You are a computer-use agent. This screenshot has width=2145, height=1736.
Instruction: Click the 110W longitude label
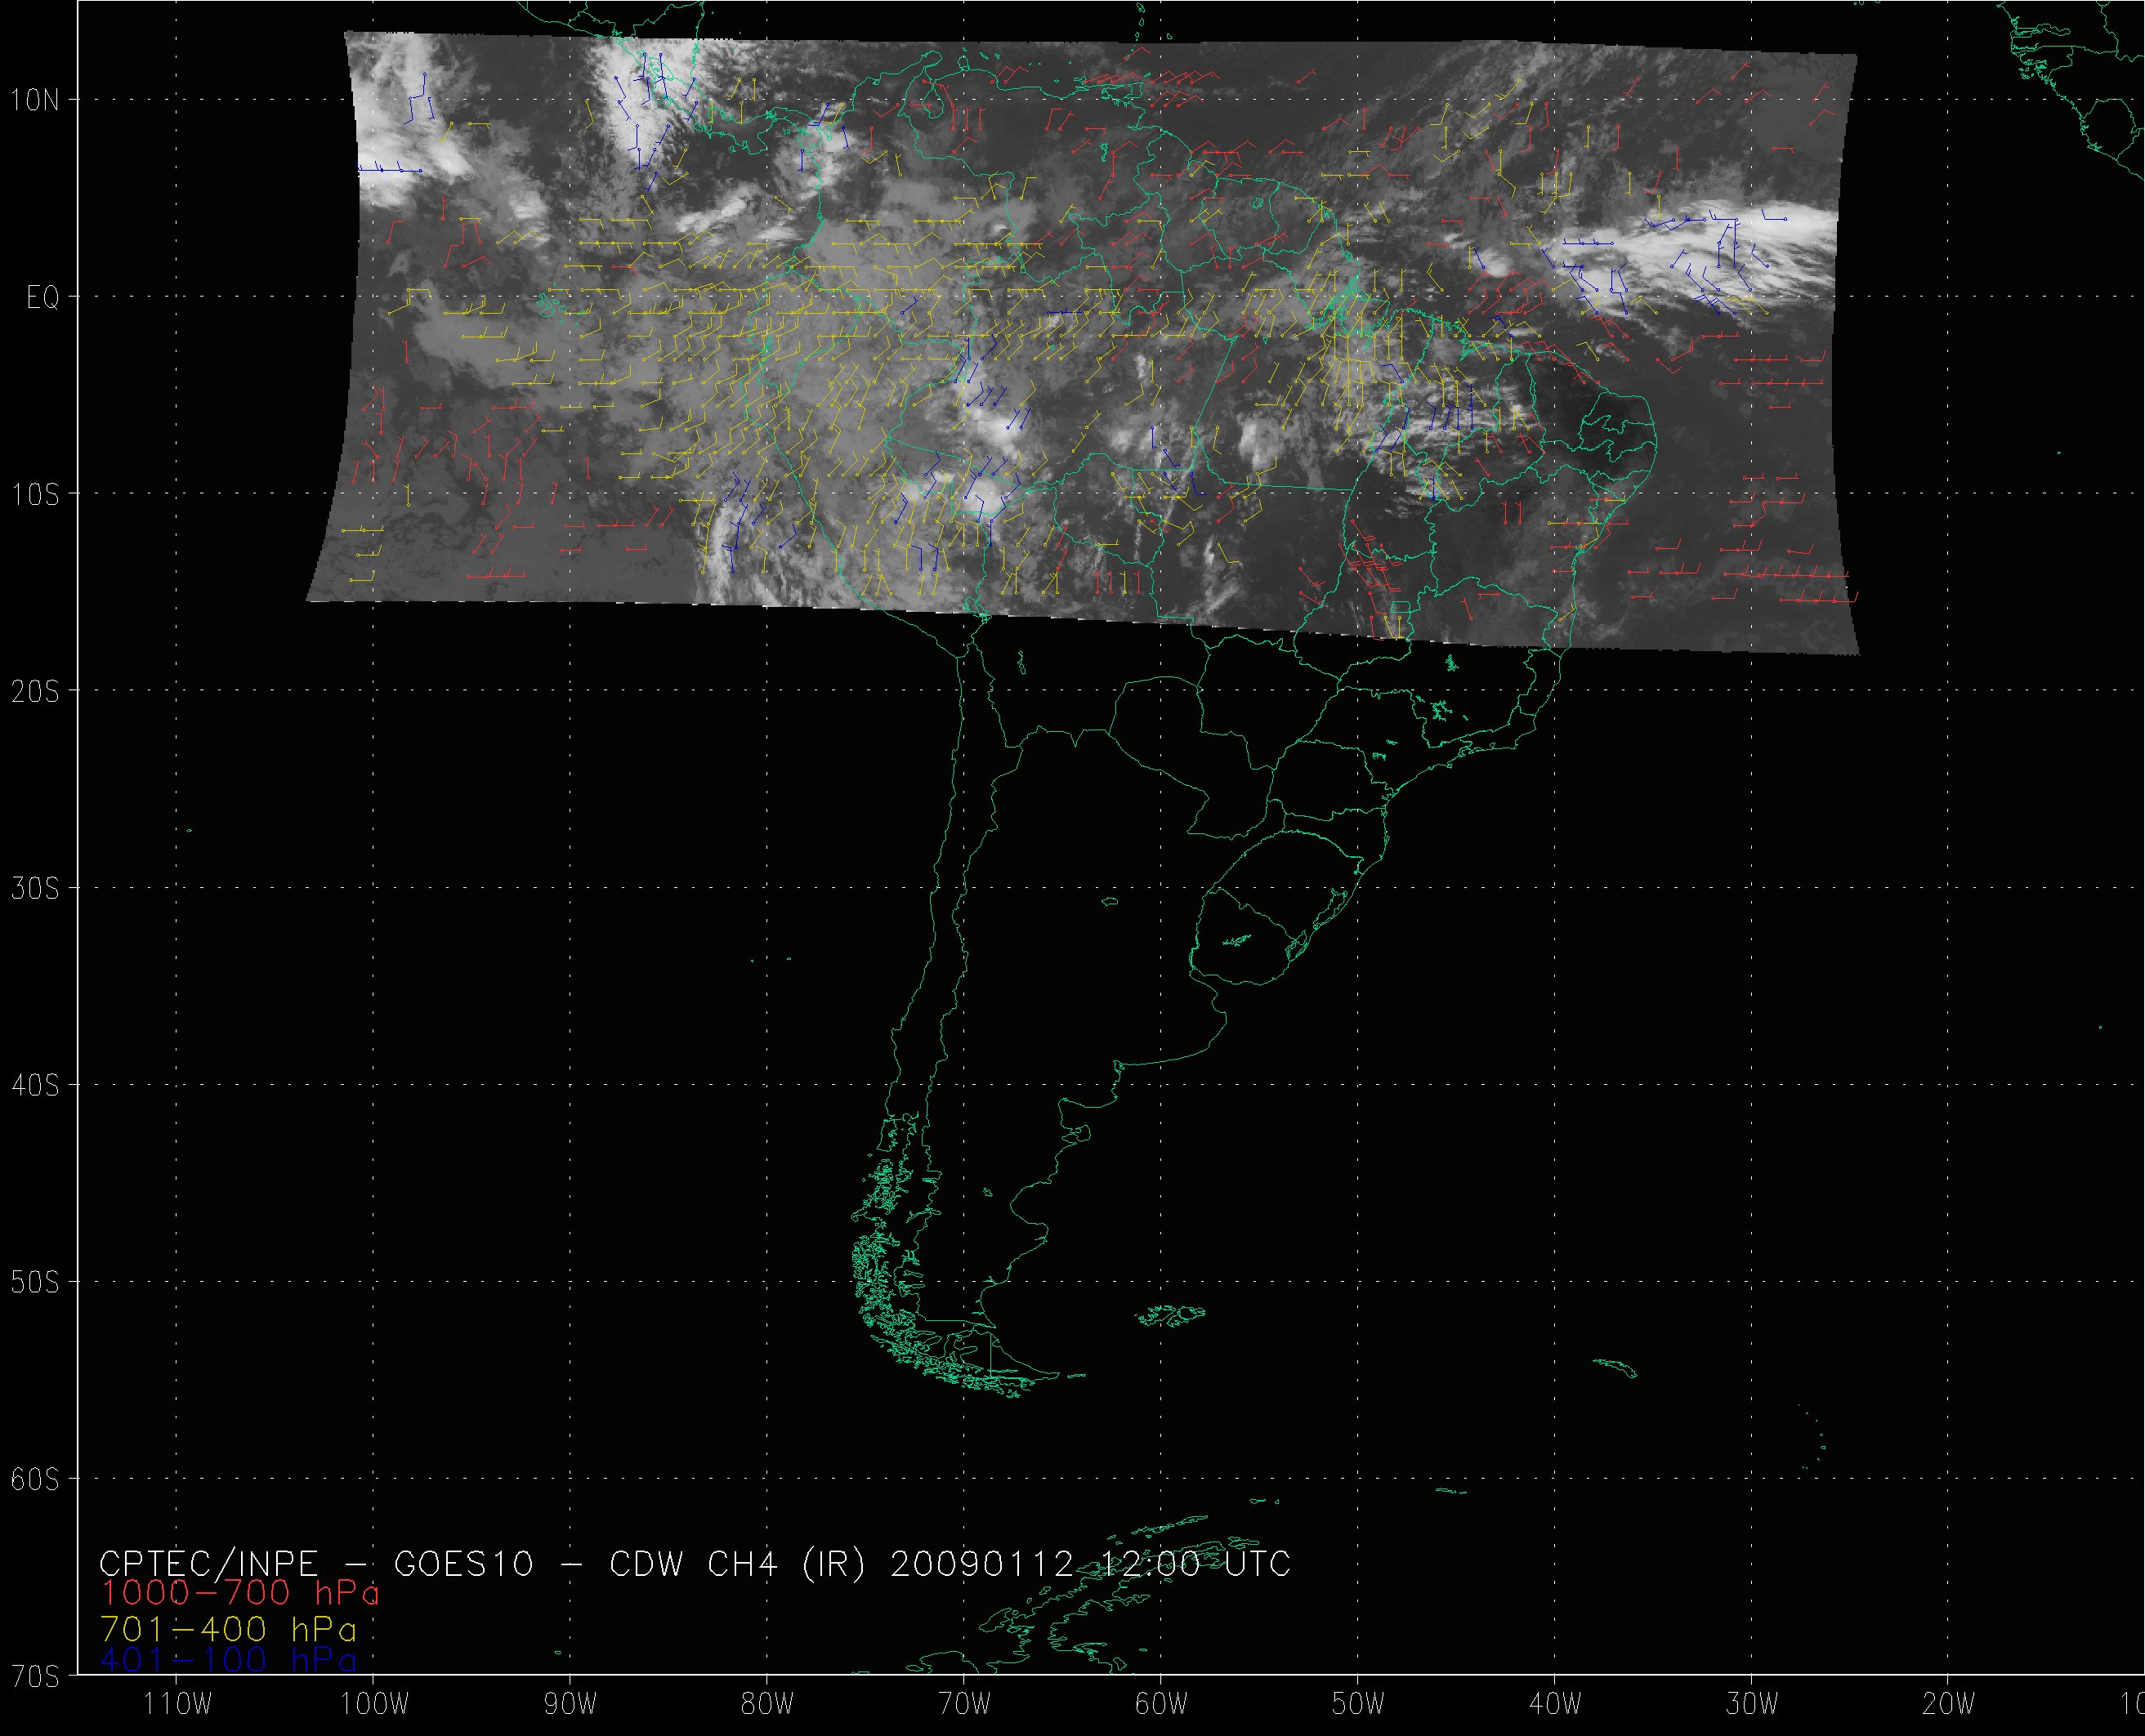[177, 1703]
